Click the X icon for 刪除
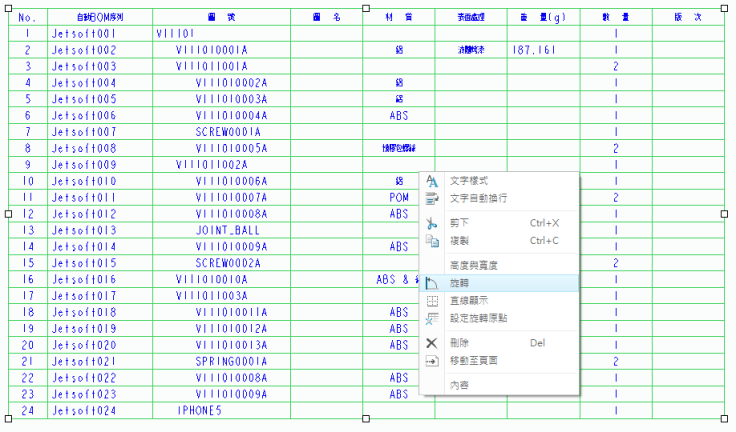 pos(432,343)
